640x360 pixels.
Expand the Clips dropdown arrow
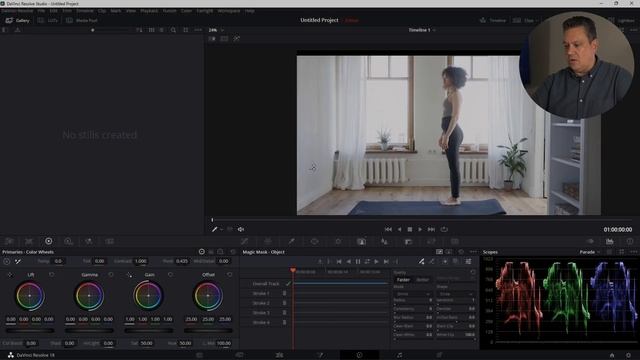pos(537,20)
